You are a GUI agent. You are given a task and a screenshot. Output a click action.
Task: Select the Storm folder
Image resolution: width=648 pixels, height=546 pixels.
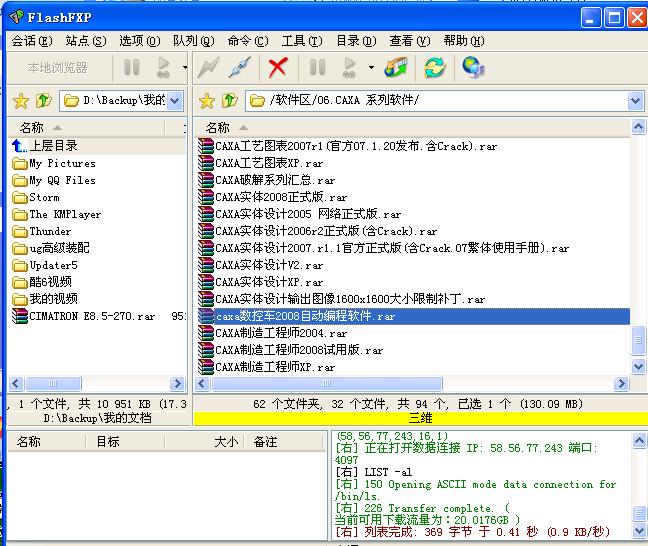(x=36, y=198)
